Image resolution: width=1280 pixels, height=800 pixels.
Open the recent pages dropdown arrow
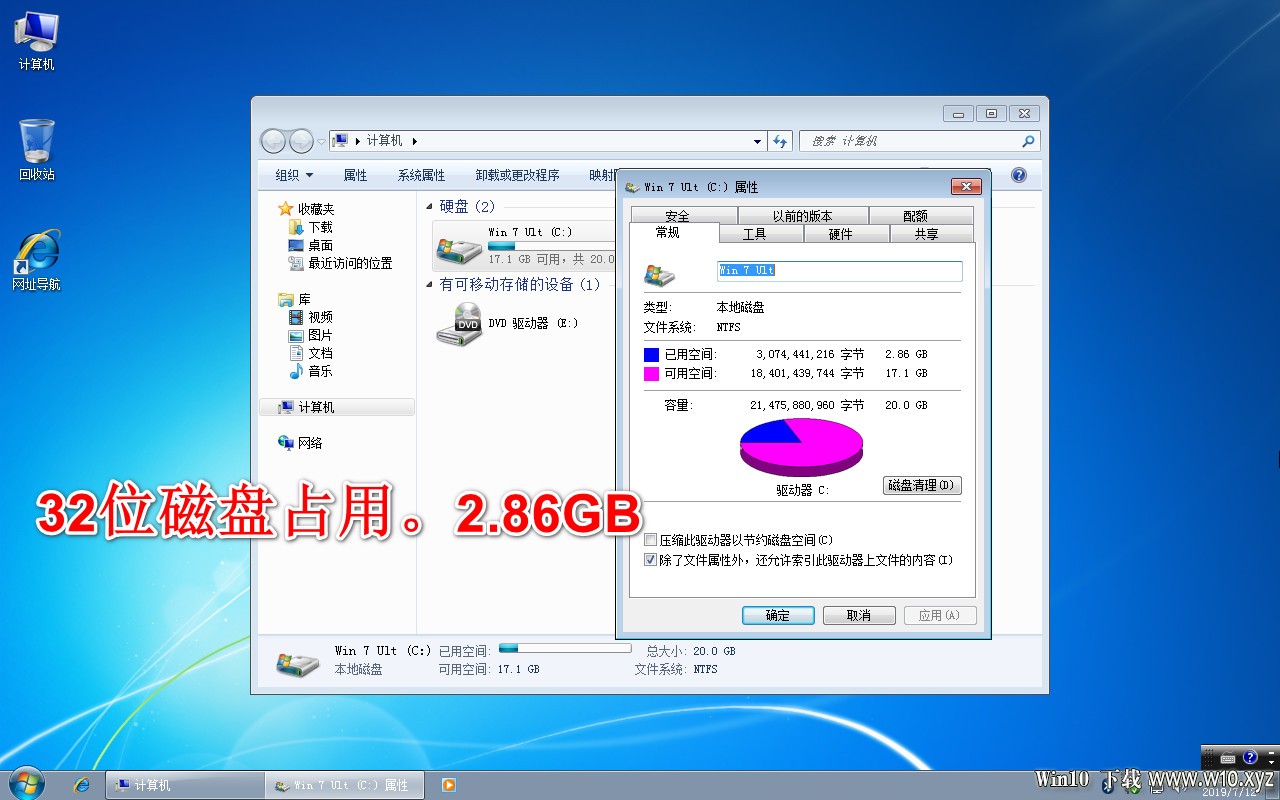pos(321,142)
